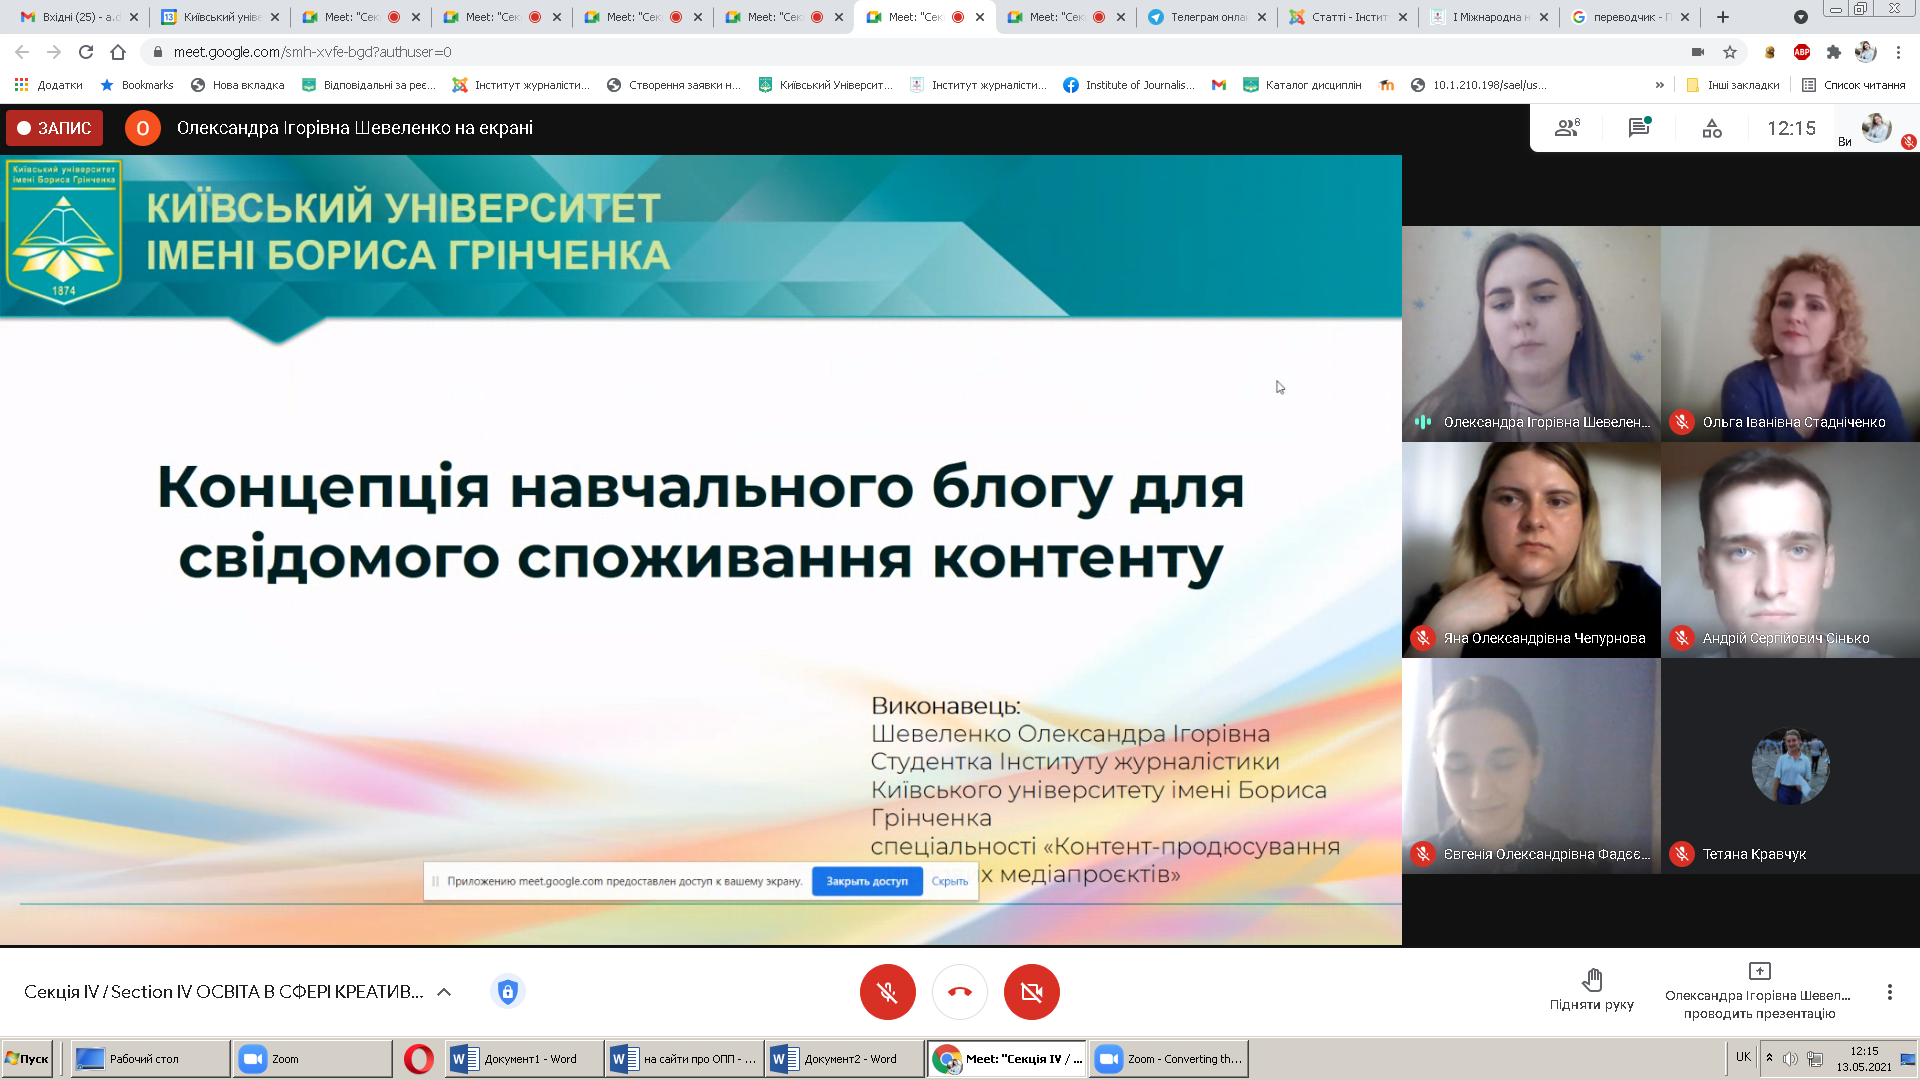Open the three-dot more options menu
The height and width of the screenshot is (1080, 1920).
coord(1889,992)
